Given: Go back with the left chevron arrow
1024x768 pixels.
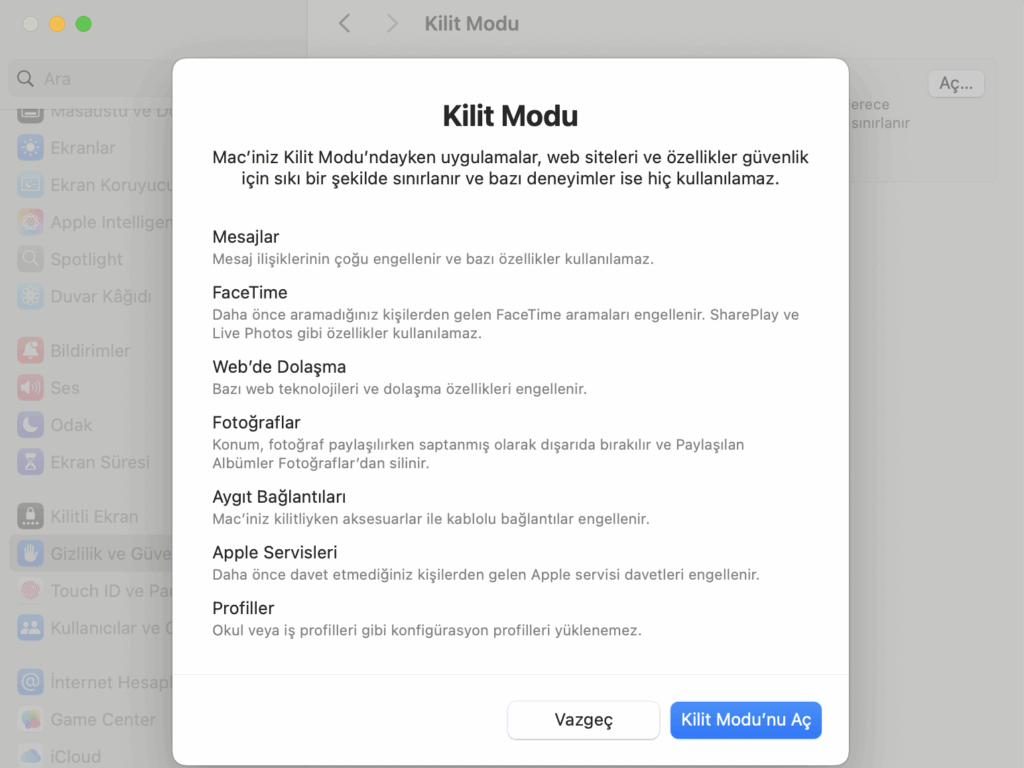Looking at the screenshot, I should pos(345,23).
